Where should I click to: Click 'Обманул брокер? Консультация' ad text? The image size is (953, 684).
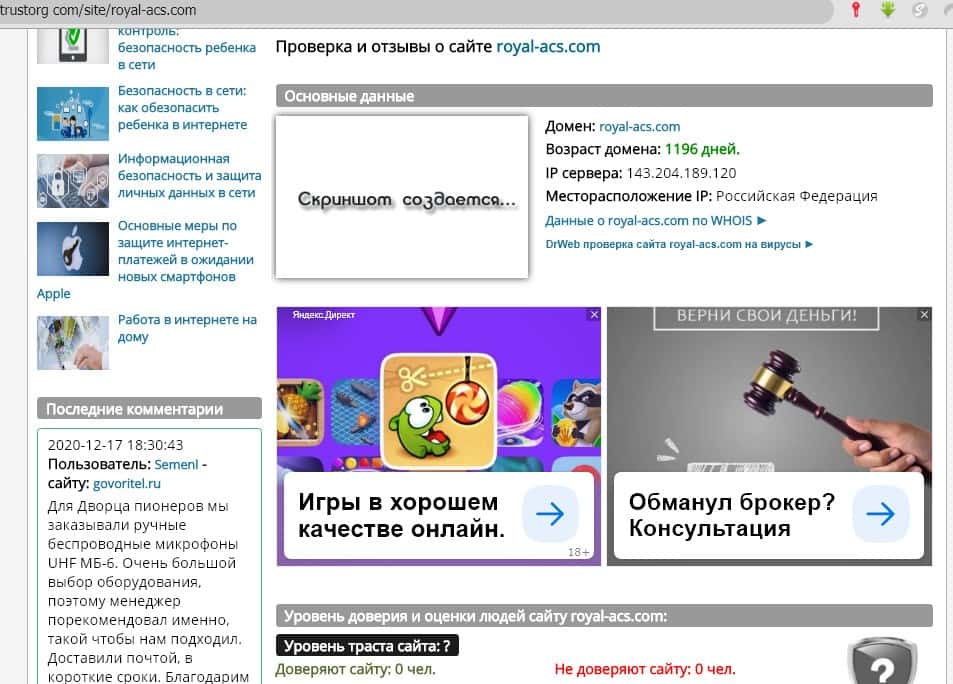tap(732, 516)
